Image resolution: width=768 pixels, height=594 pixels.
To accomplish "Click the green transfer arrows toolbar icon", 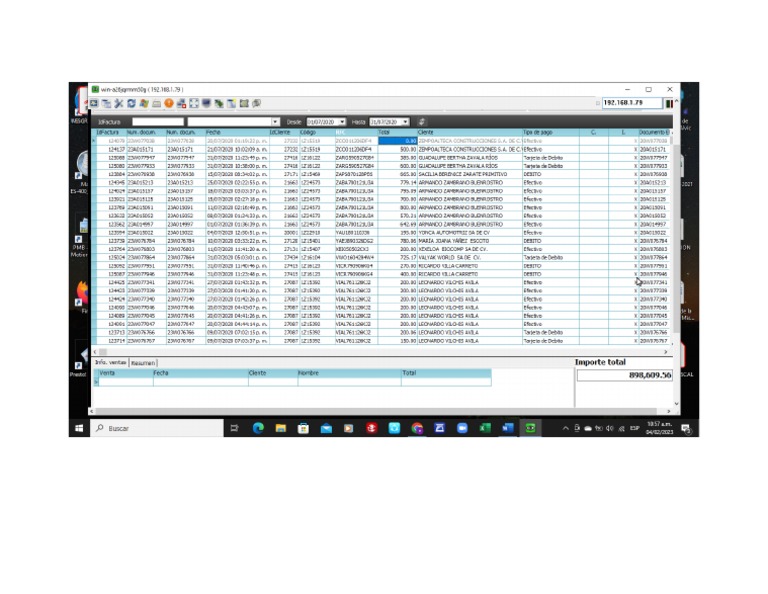I will tap(219, 103).
